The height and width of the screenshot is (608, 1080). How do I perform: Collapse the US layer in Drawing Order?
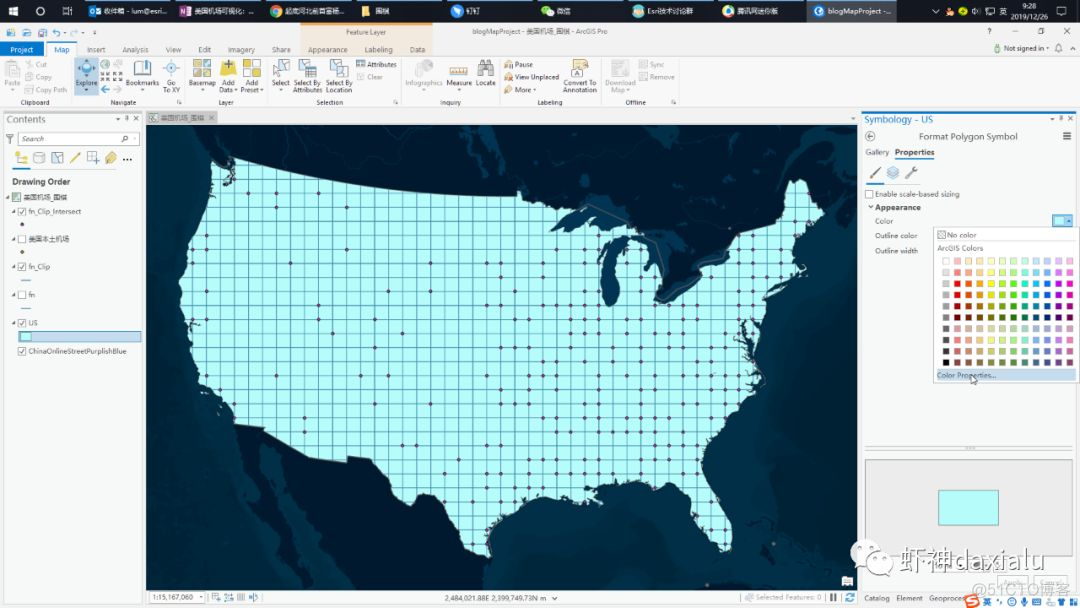click(x=12, y=323)
